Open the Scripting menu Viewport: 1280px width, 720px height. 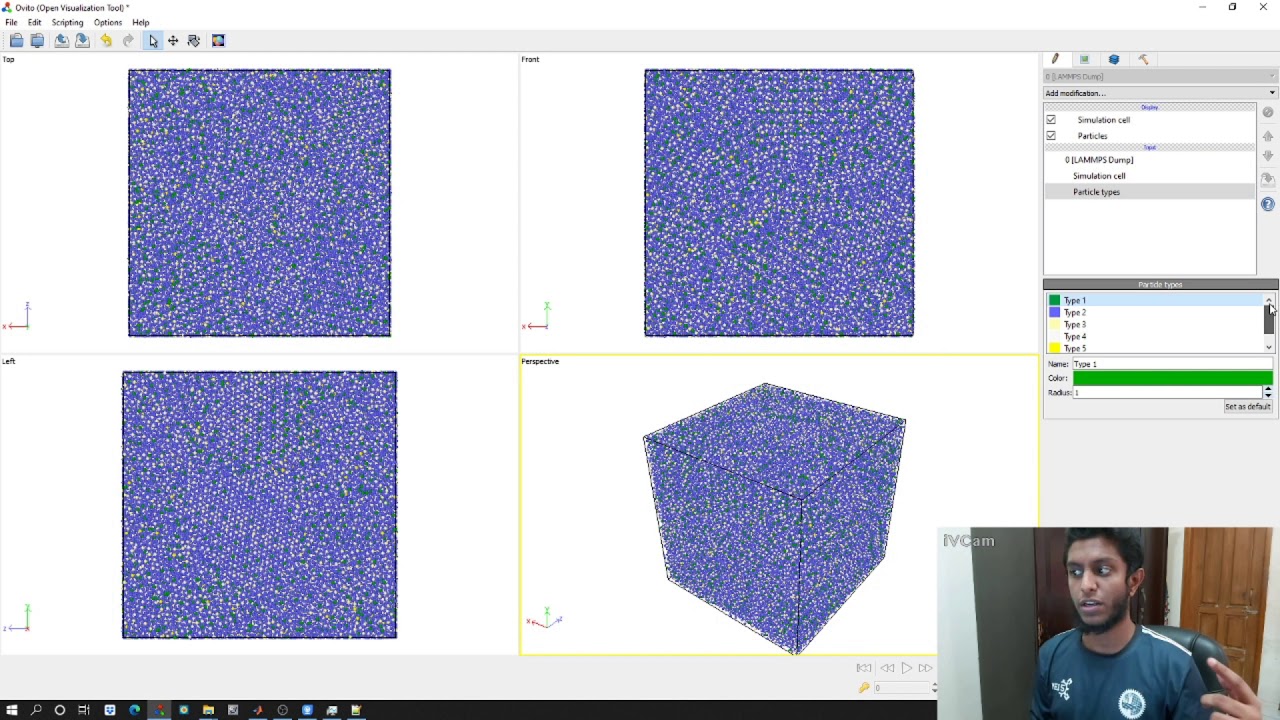click(67, 22)
